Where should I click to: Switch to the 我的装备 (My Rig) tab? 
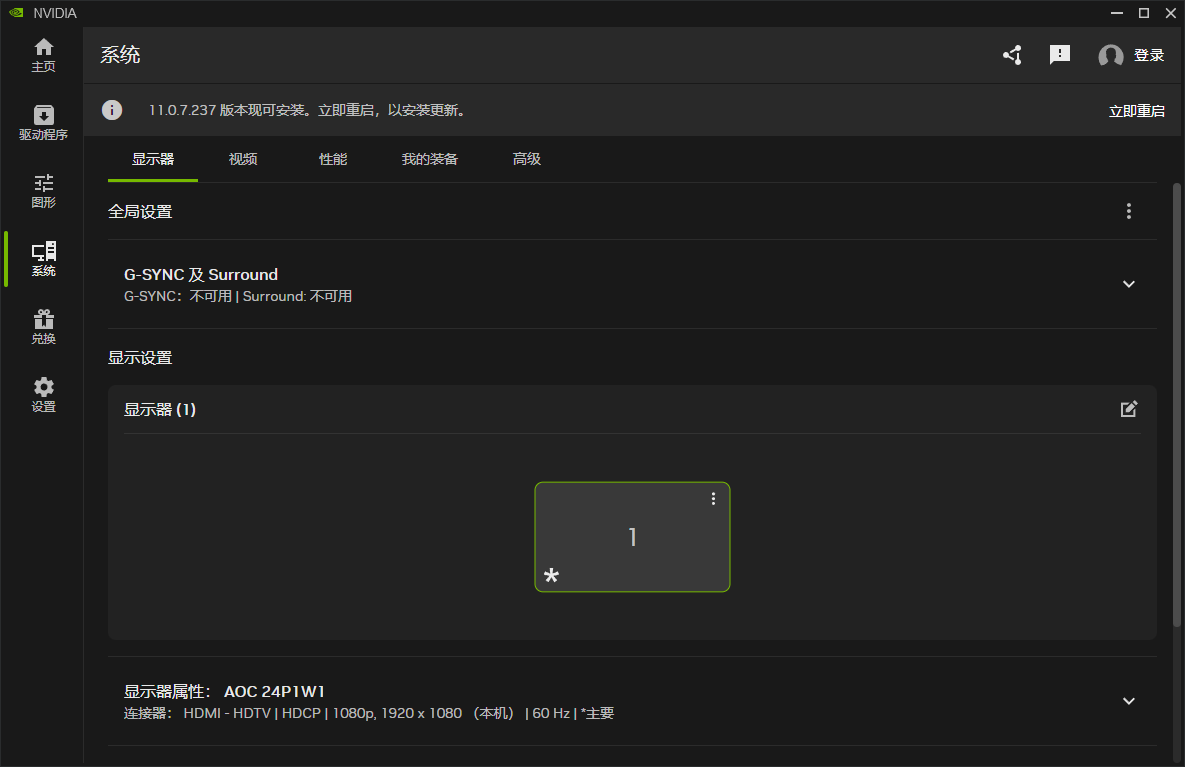[x=429, y=159]
